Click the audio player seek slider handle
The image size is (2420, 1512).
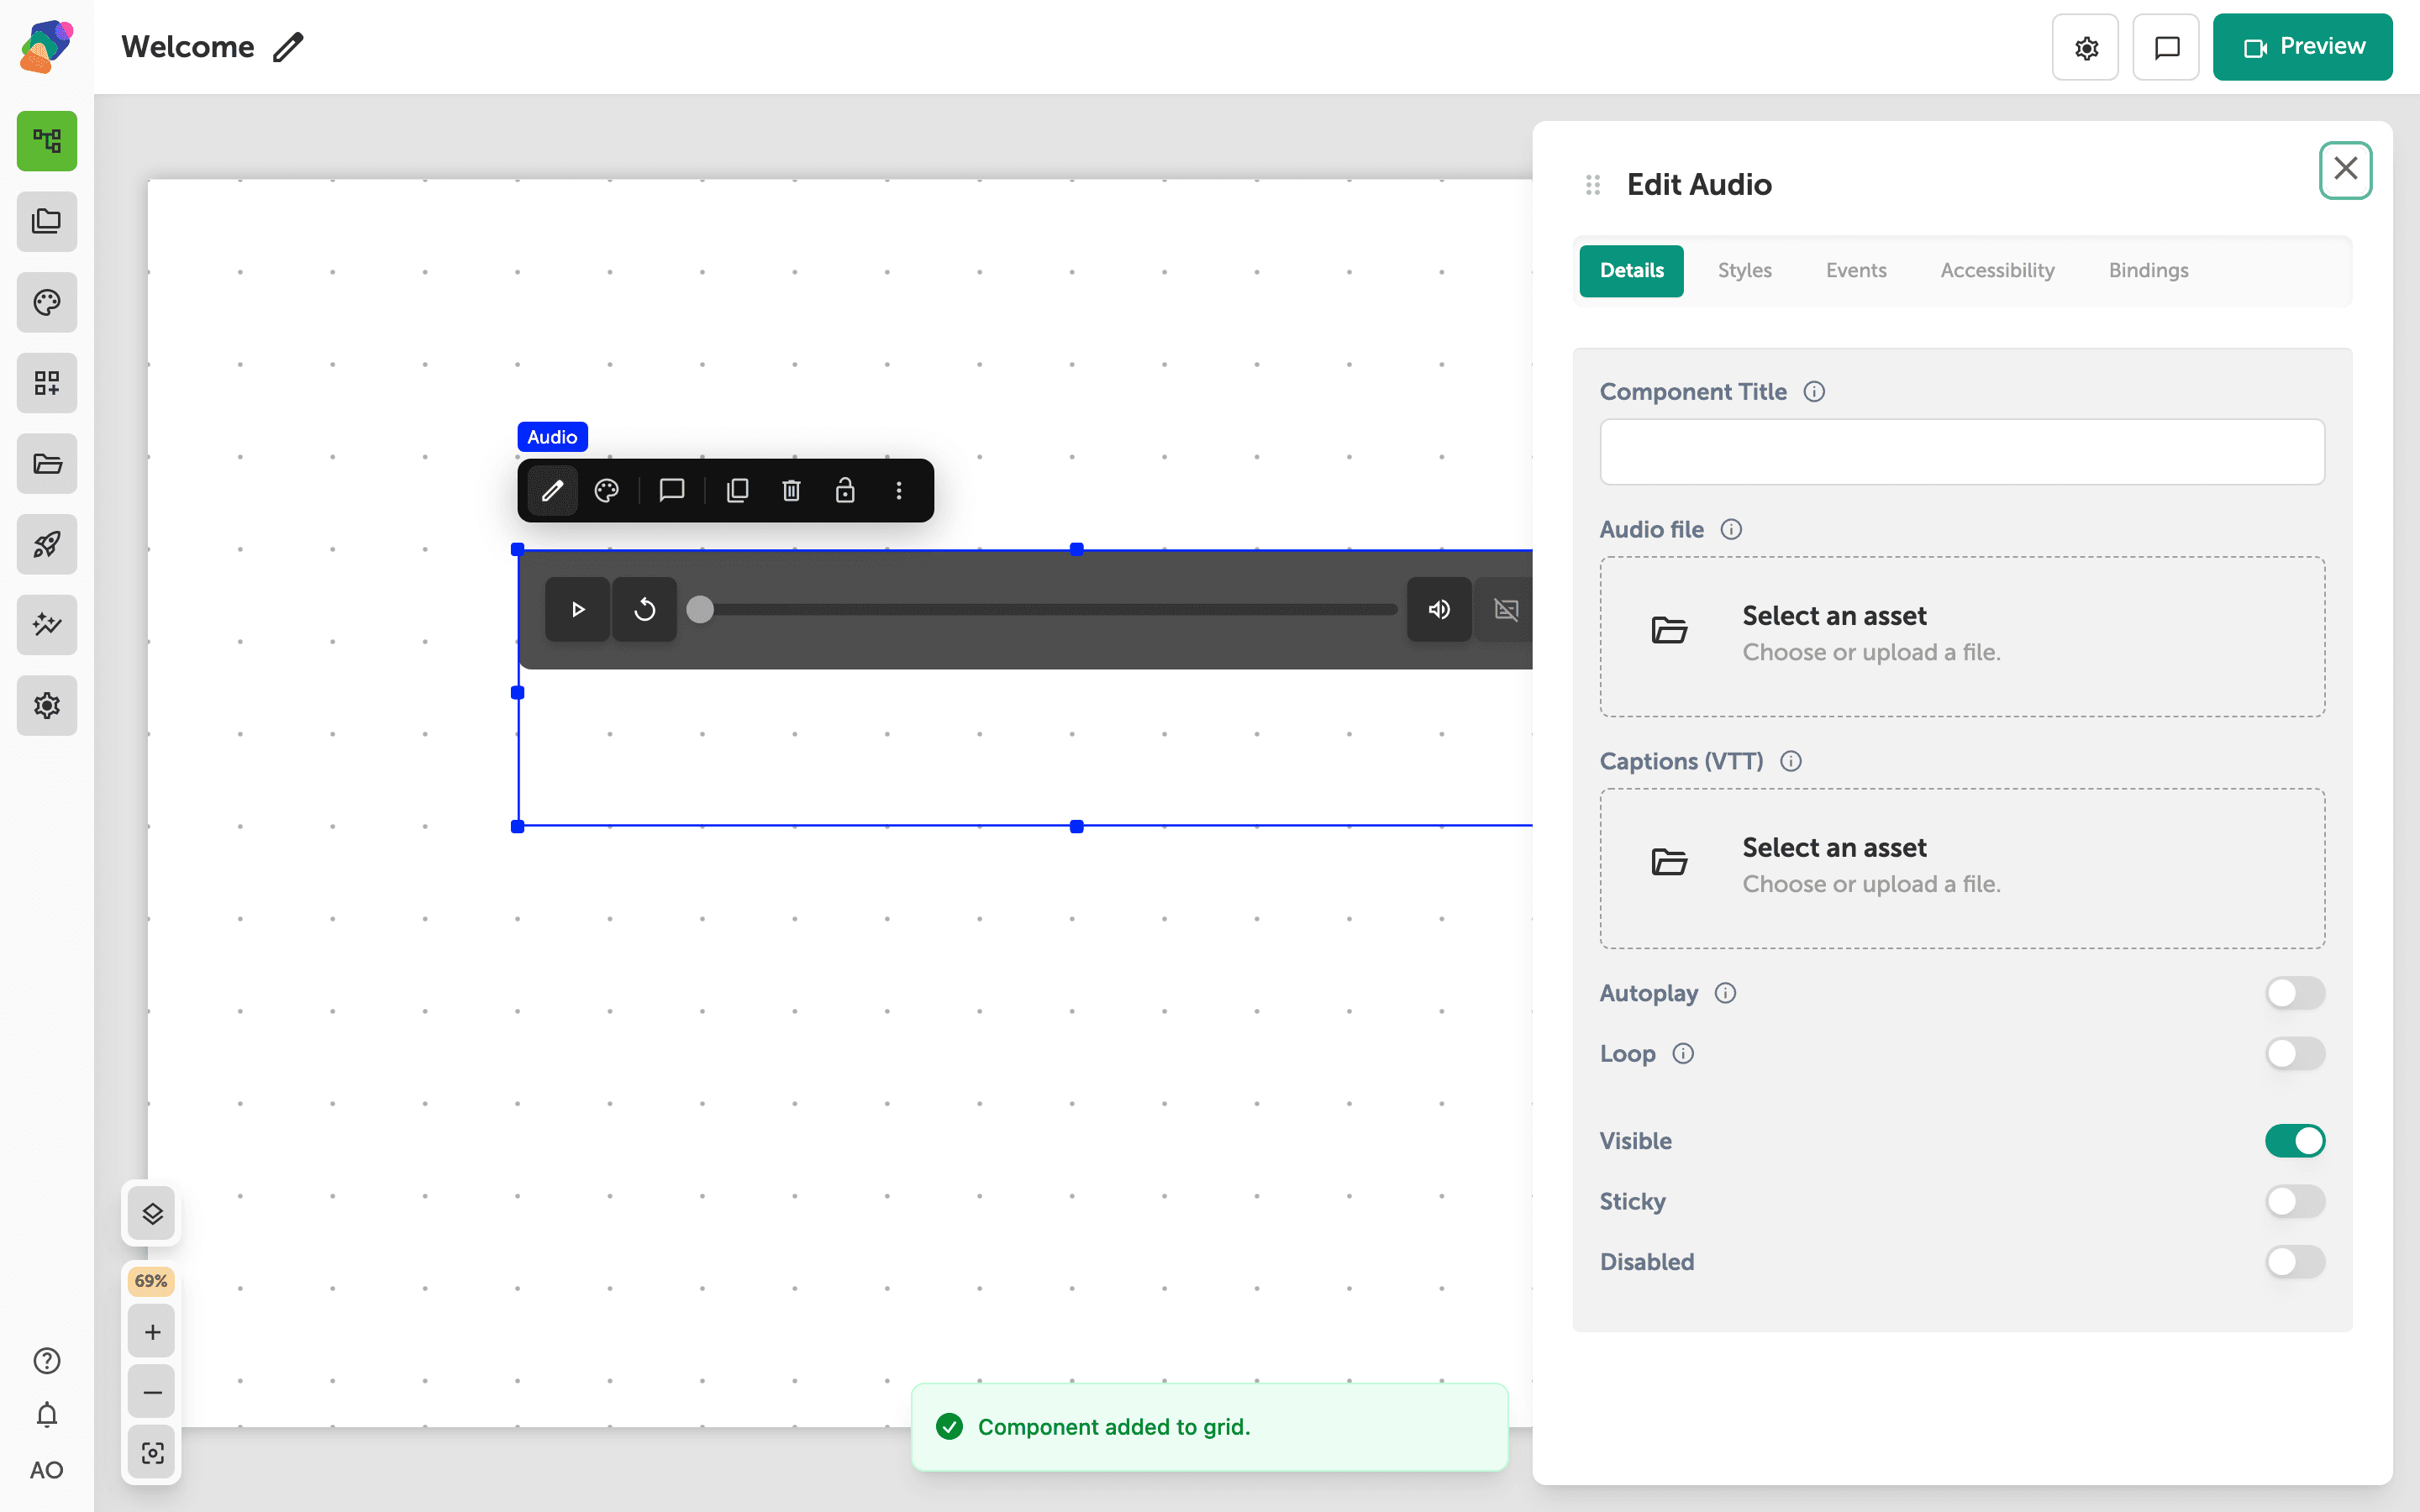(700, 609)
